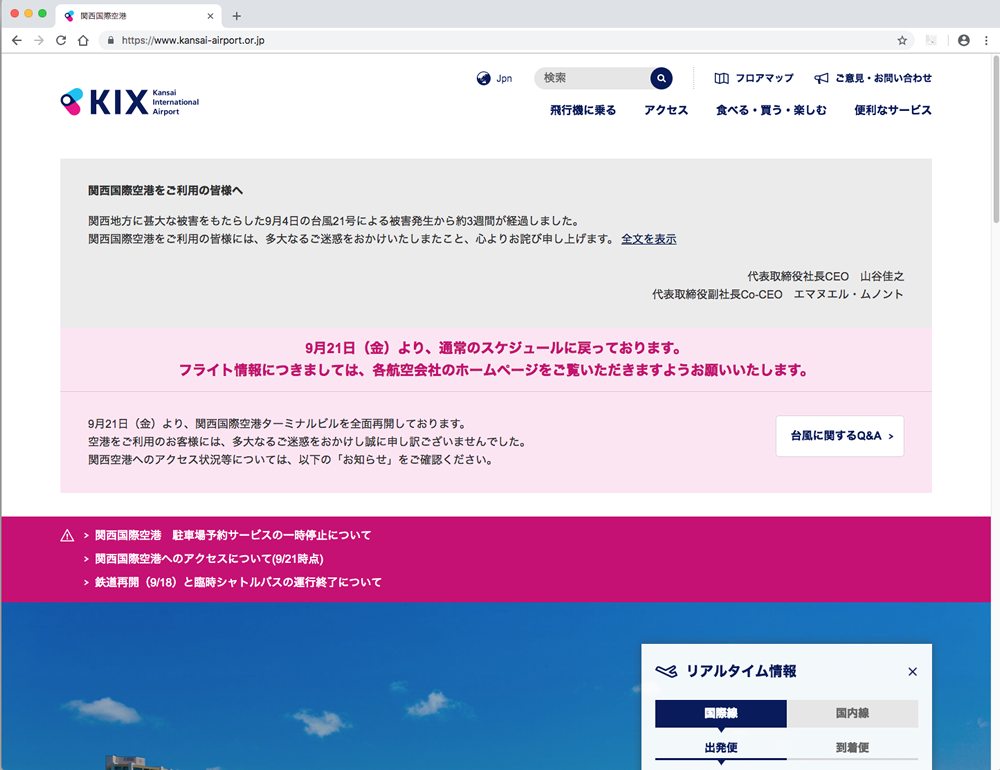Open the 鉄道再開（9/18） shuttle bus notice
Image resolution: width=1000 pixels, height=770 pixels.
pos(238,582)
